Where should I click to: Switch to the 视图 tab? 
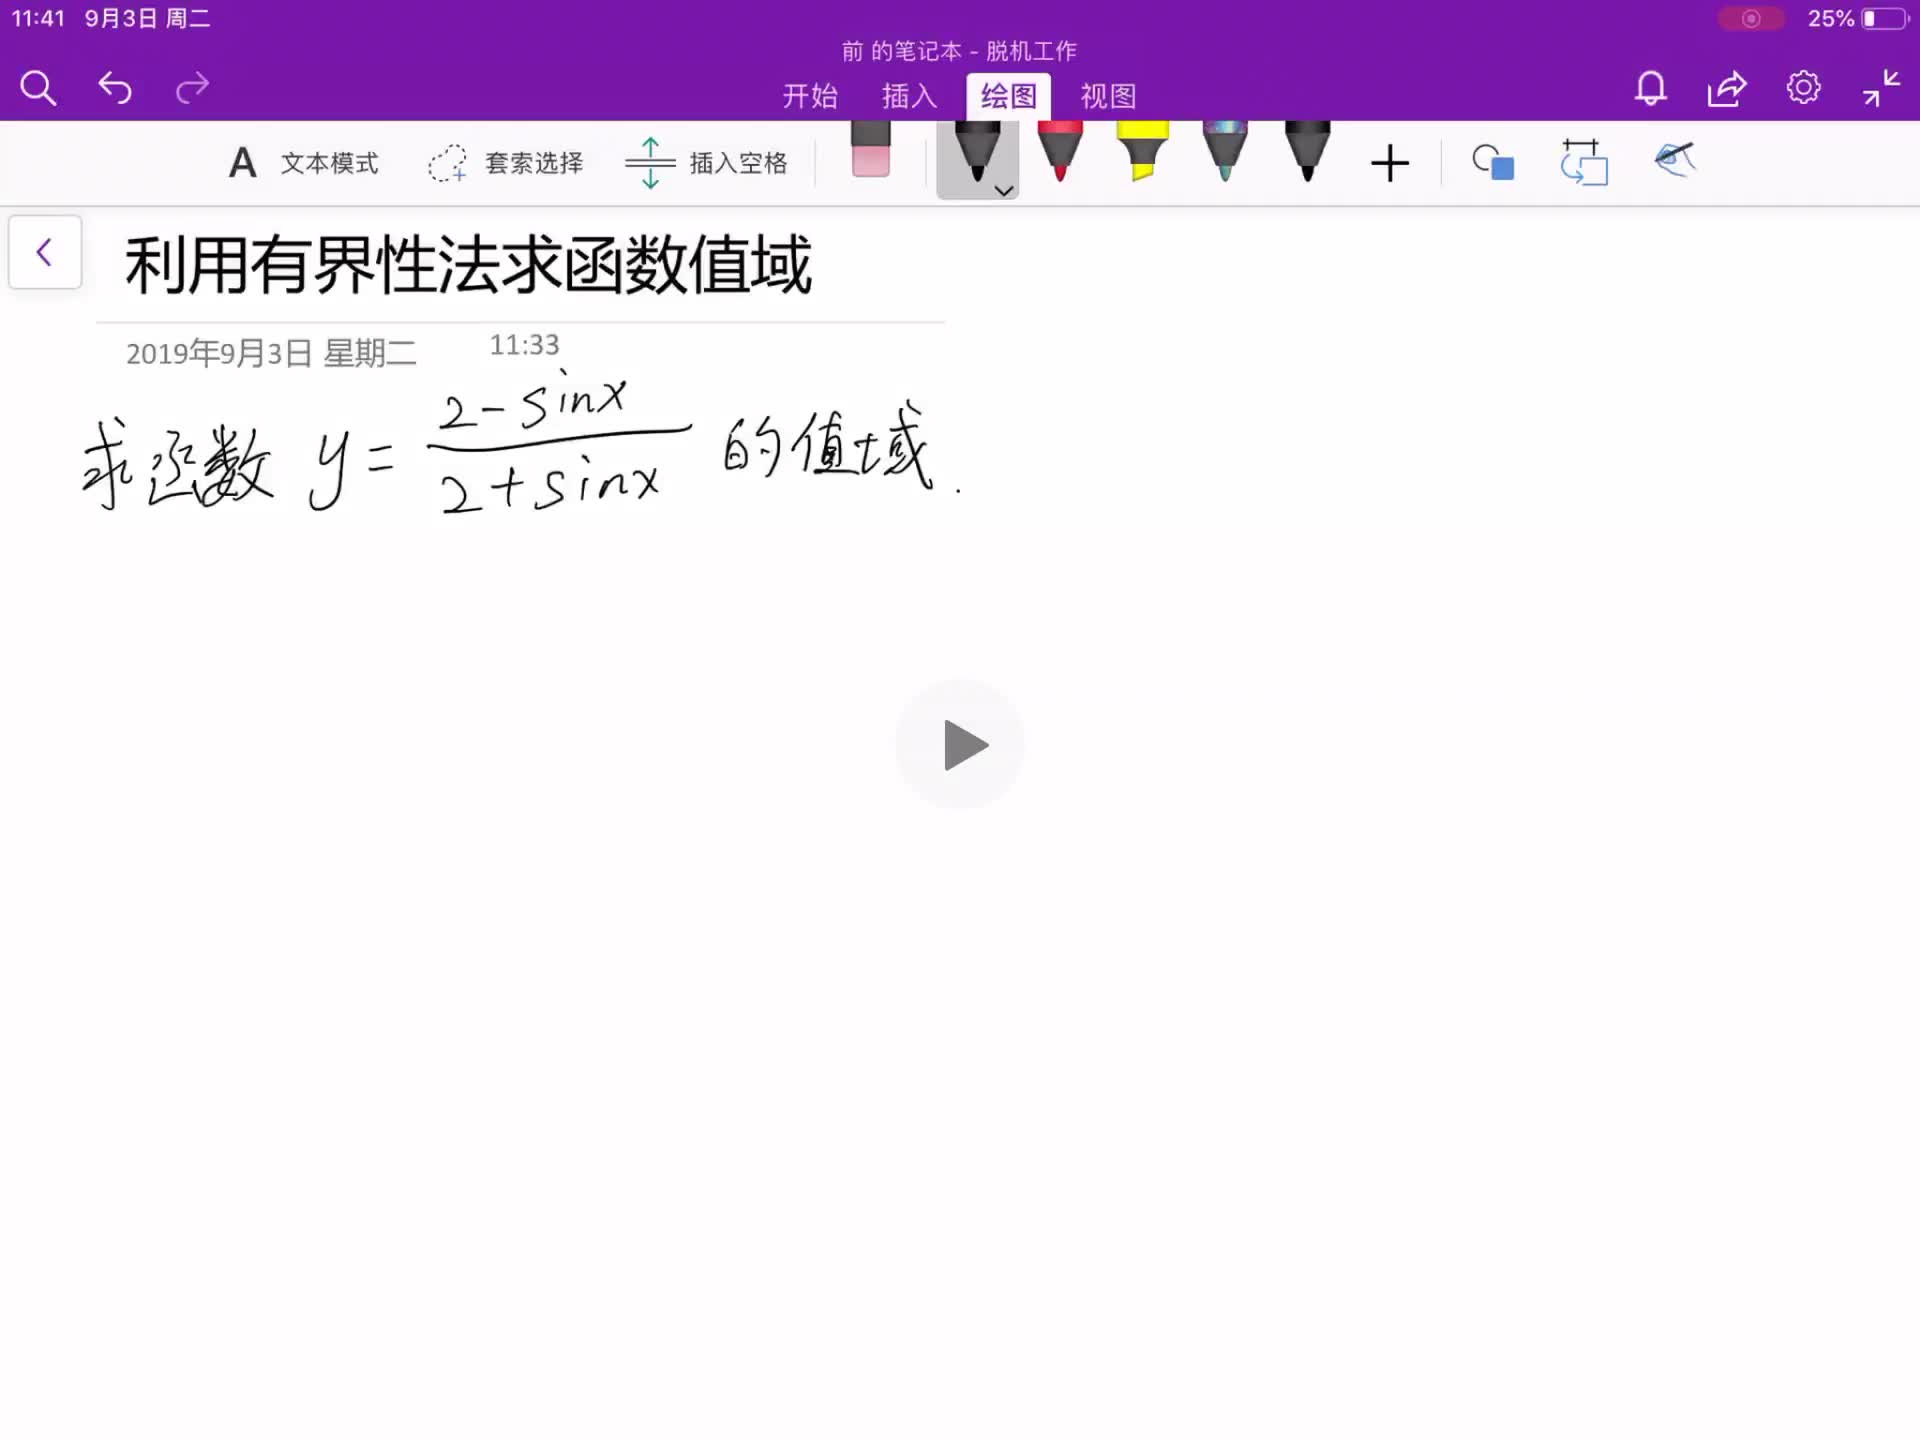click(1108, 96)
